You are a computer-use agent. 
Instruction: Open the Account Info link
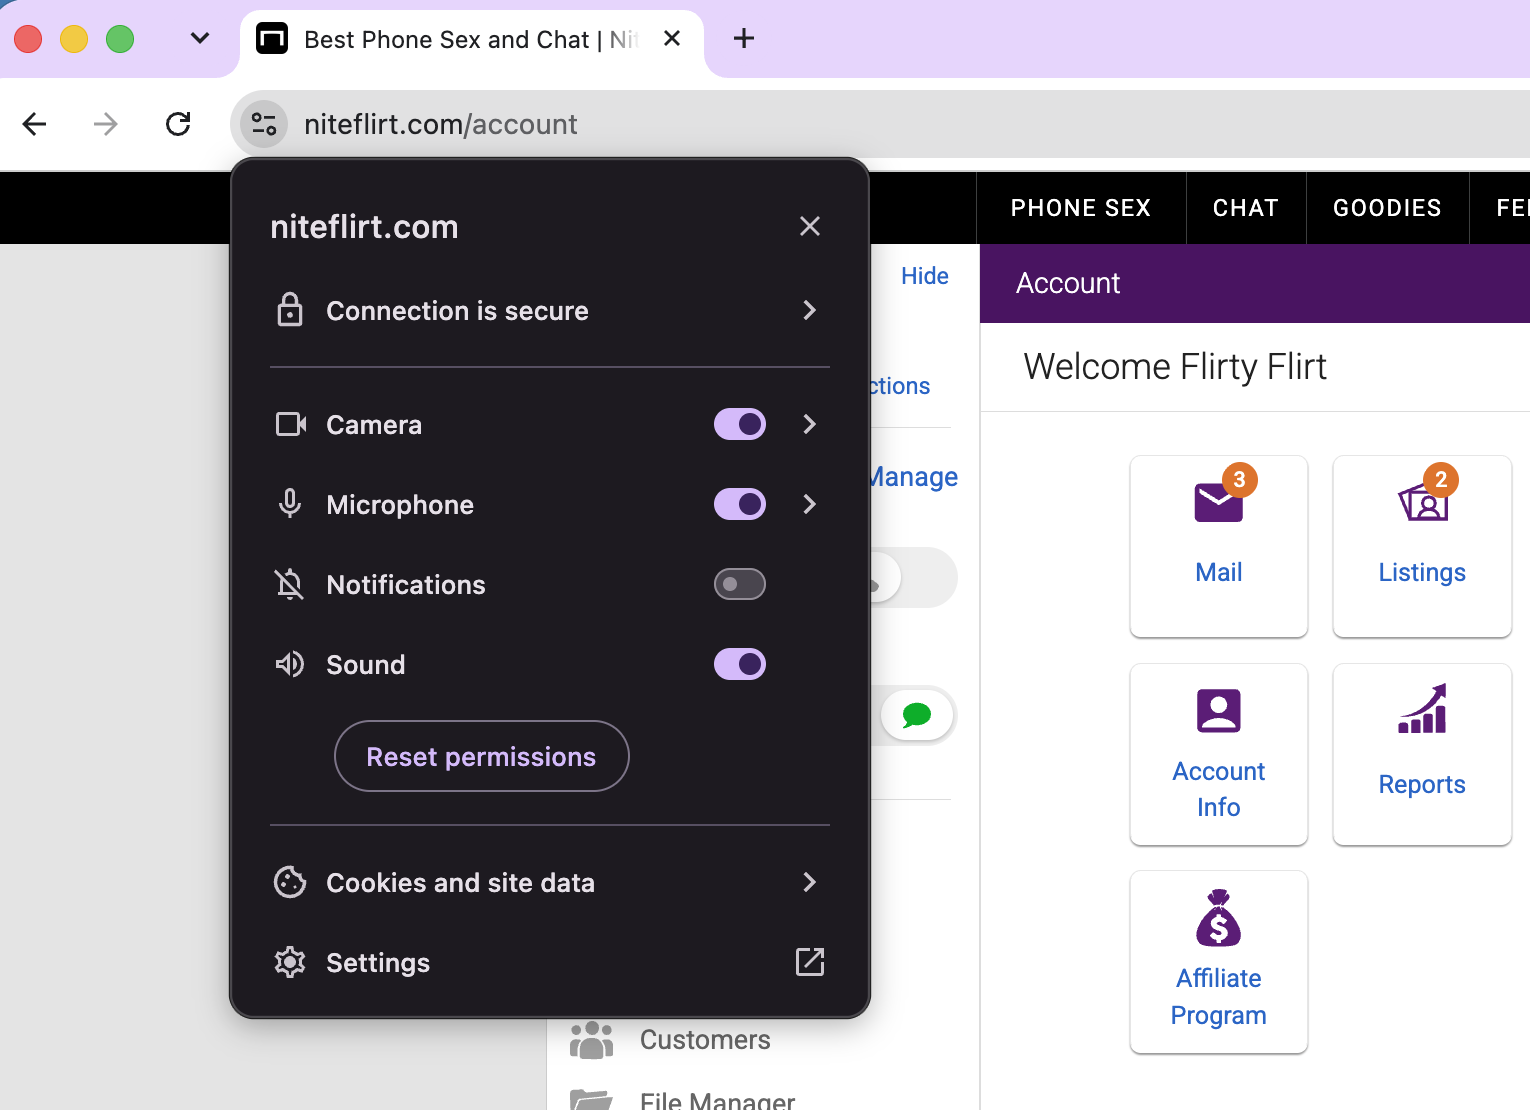(1219, 789)
